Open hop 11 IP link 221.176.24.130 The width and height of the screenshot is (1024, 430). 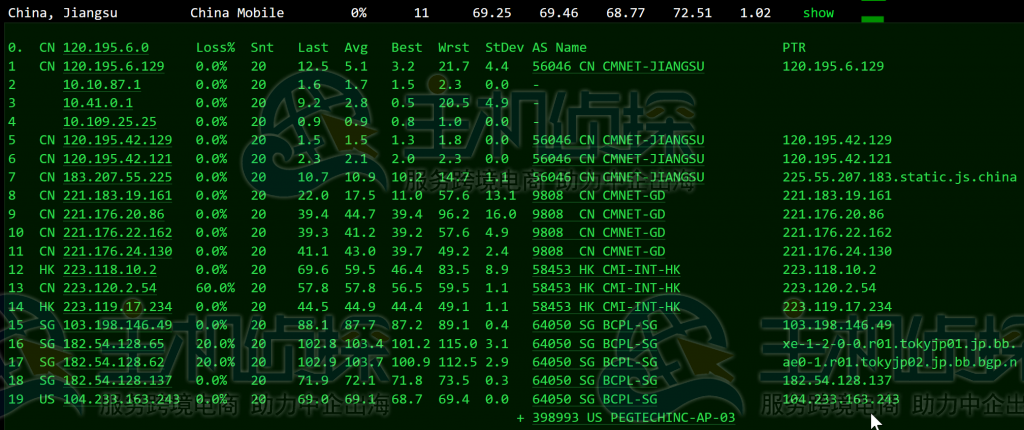[x=118, y=251]
